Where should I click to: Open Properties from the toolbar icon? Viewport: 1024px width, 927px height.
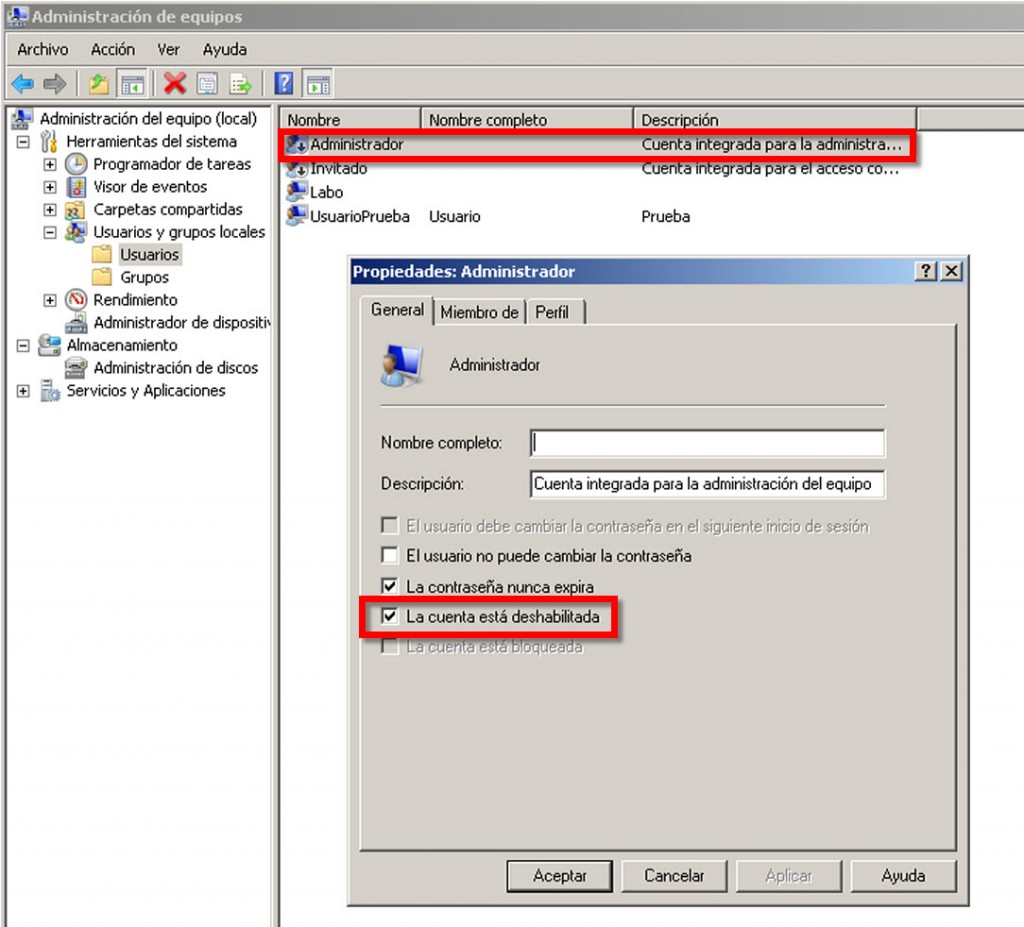click(x=207, y=83)
